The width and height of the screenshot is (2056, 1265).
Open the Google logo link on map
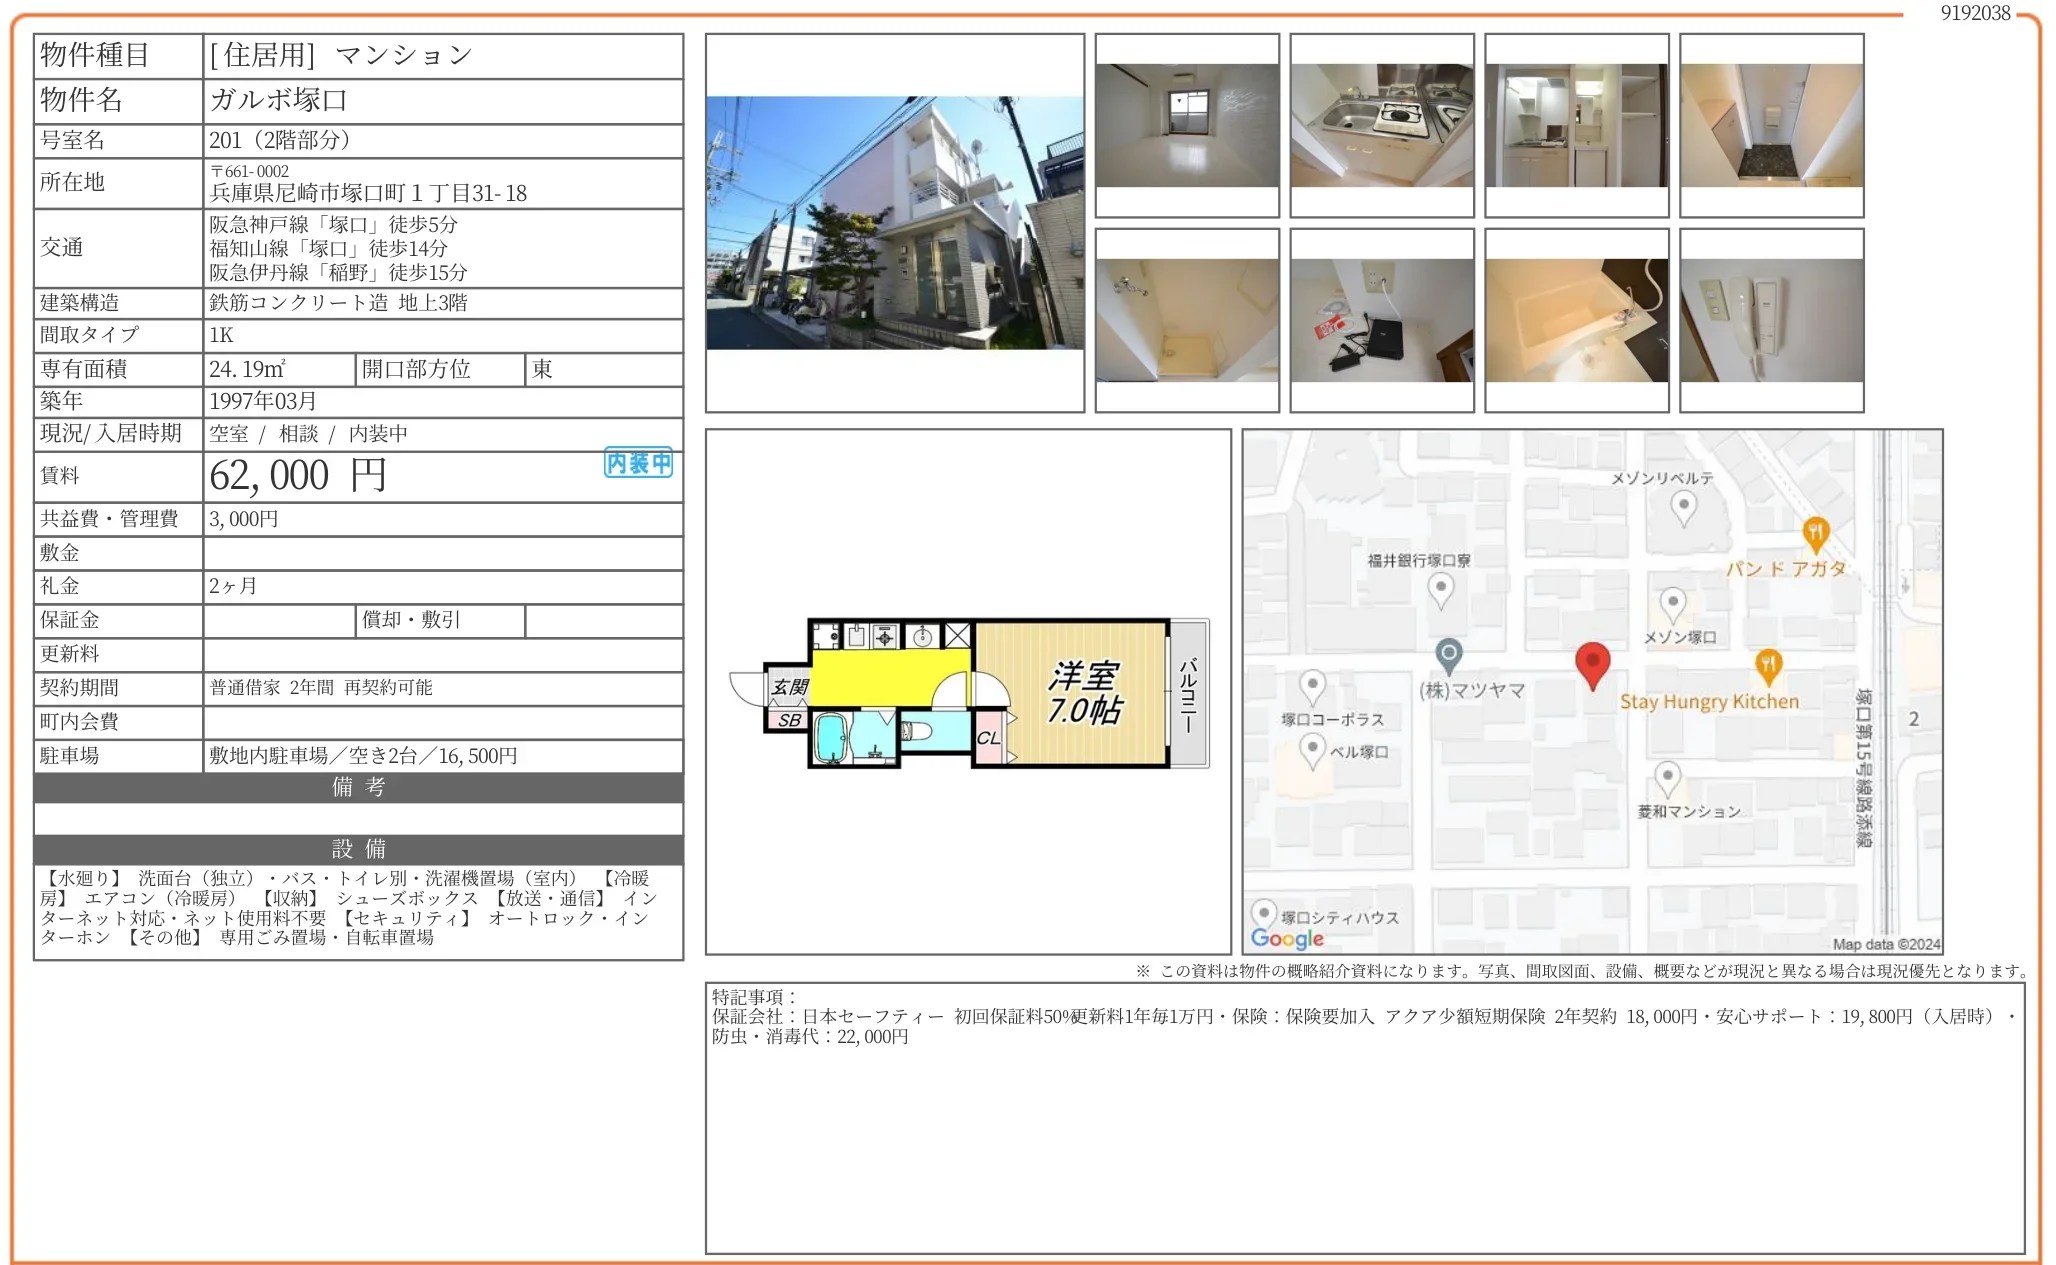pos(1287,938)
